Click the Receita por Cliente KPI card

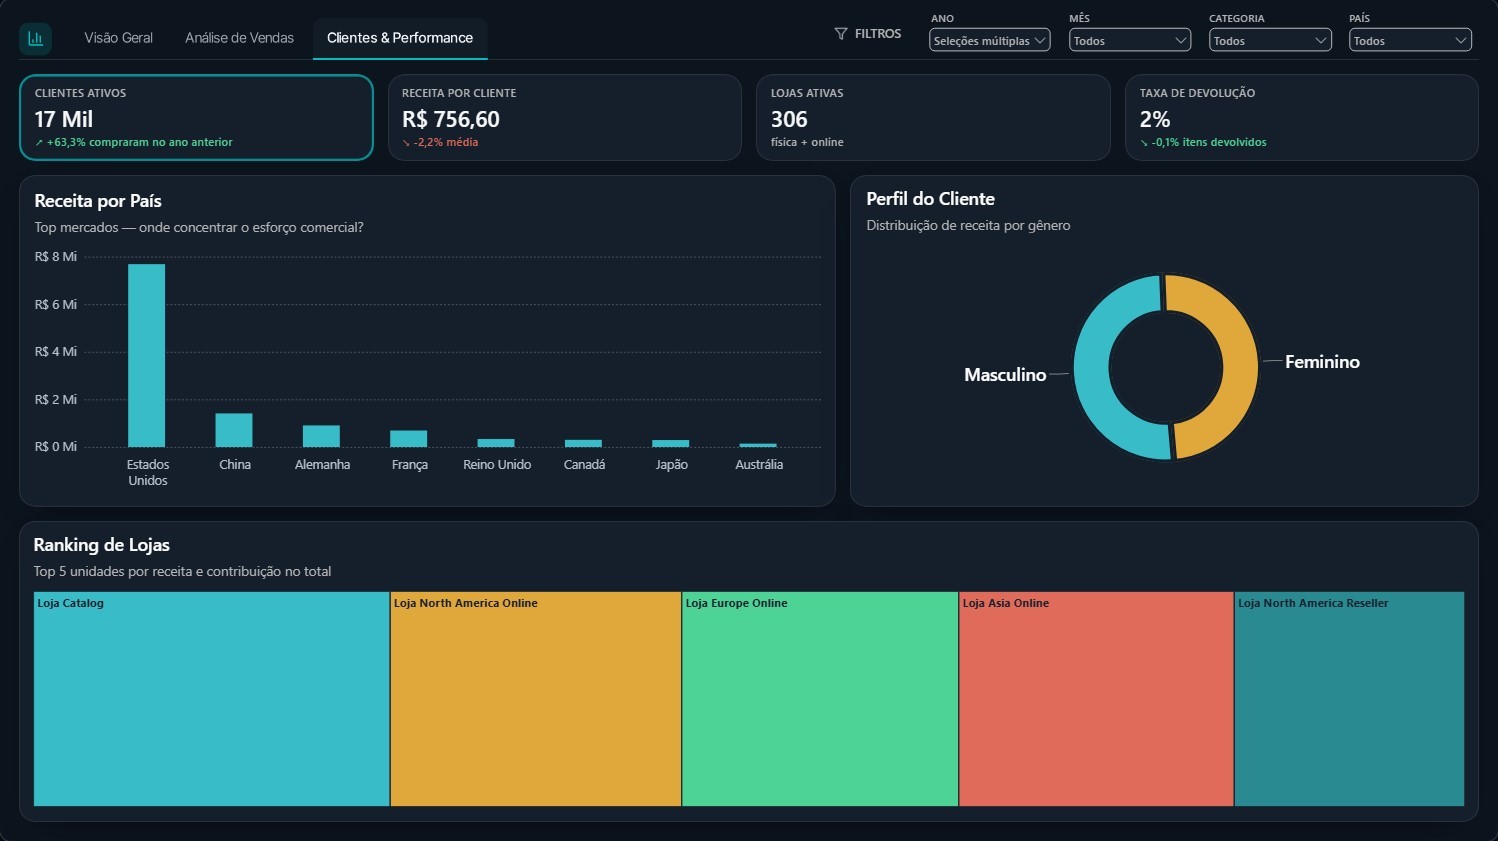pos(565,117)
